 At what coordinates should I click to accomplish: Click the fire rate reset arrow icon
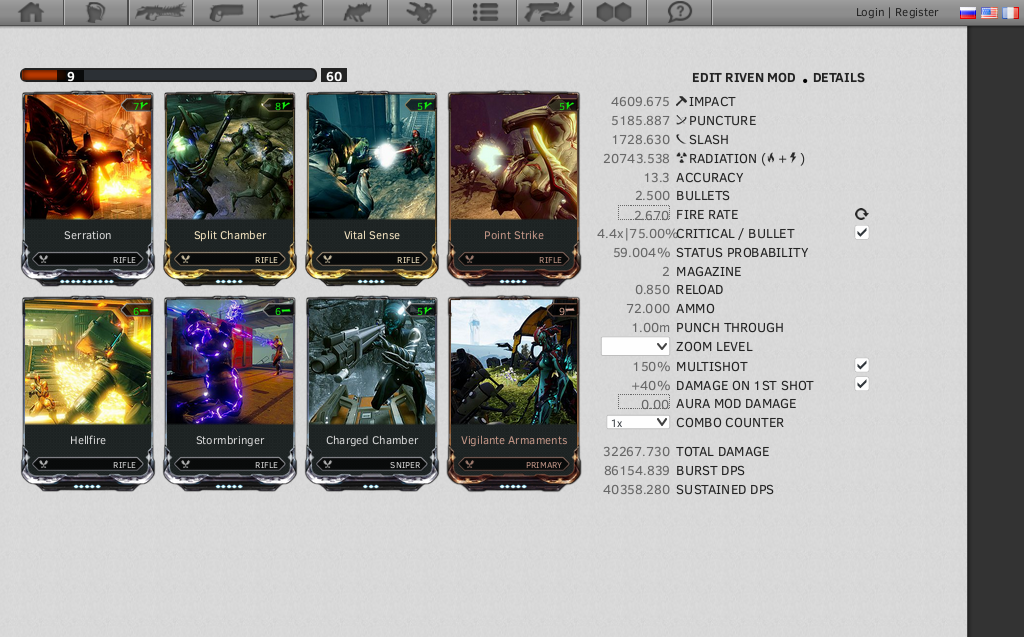click(861, 214)
